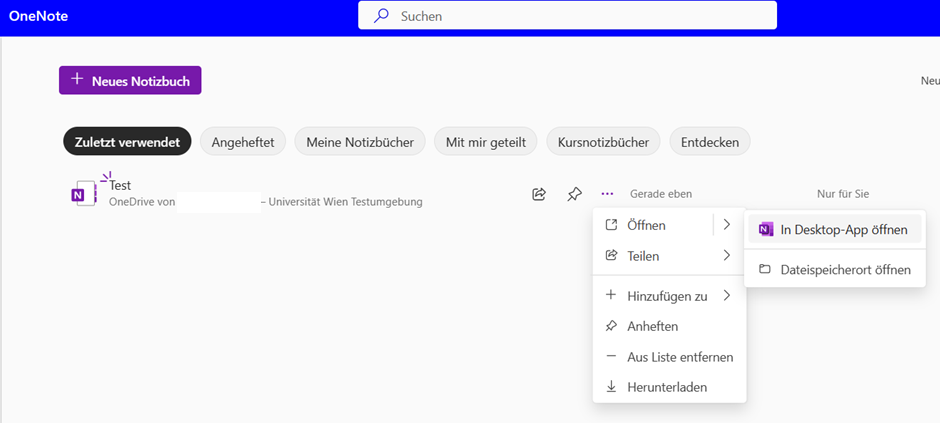Viewport: 940px width, 423px height.
Task: Click the three-dot more options icon
Action: (607, 194)
